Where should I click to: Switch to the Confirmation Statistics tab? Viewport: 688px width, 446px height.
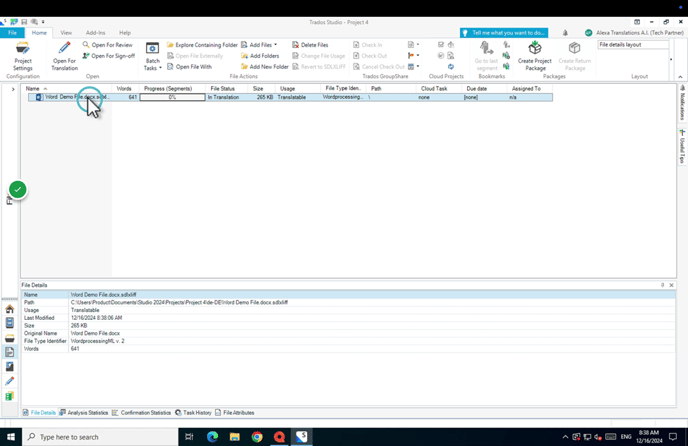tap(141, 413)
